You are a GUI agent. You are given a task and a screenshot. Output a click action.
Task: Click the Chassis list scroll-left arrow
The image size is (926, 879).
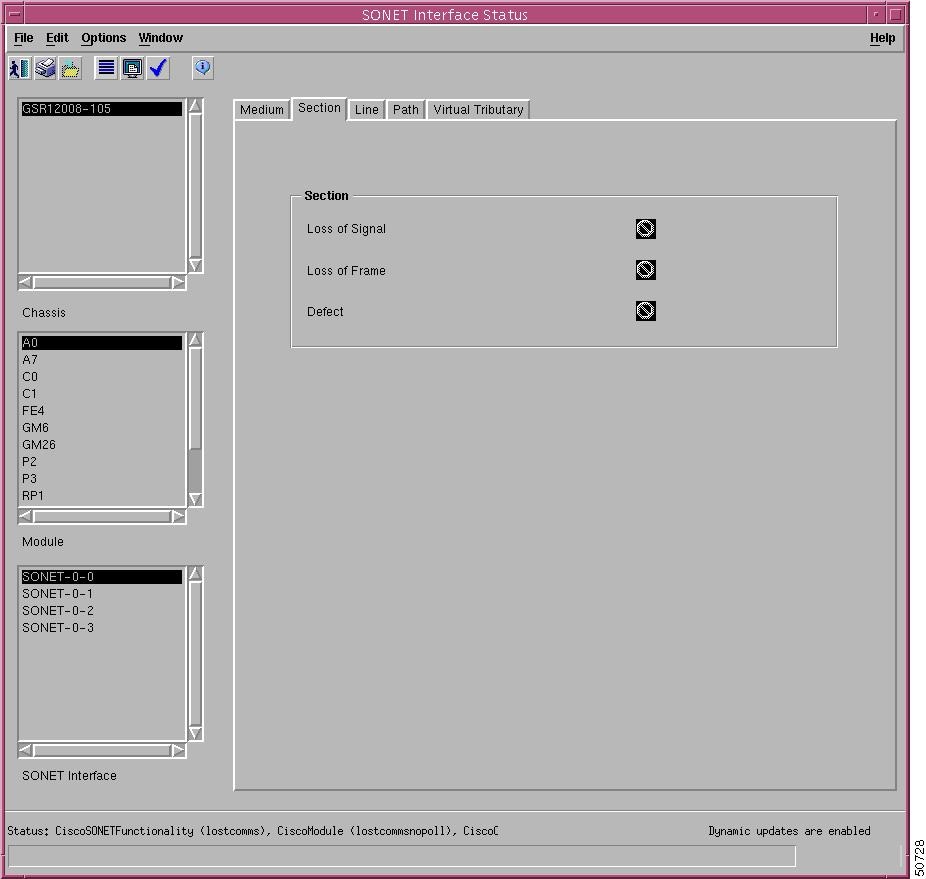click(25, 283)
